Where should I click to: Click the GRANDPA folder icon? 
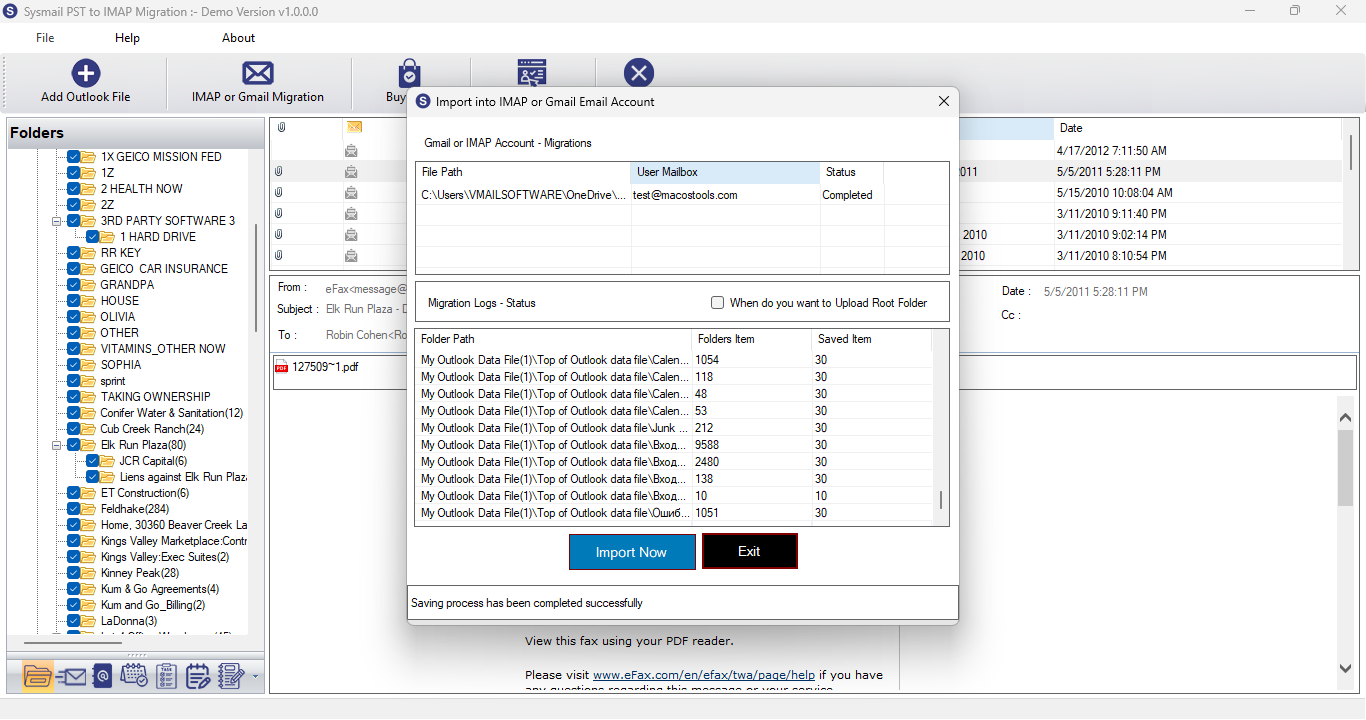coord(89,285)
